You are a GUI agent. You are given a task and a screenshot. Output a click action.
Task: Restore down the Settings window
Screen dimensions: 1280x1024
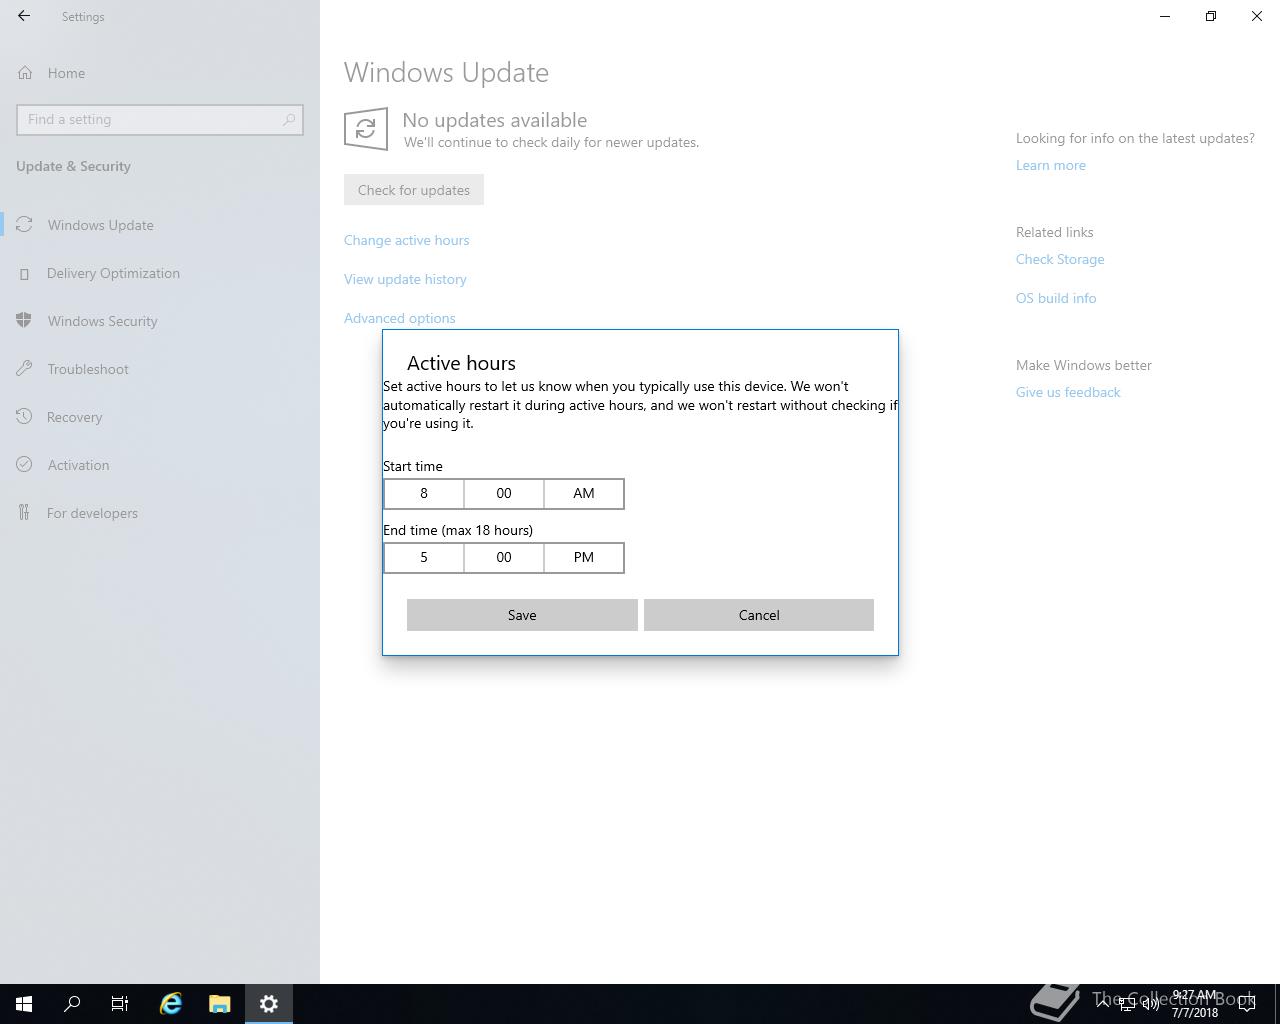(1211, 16)
